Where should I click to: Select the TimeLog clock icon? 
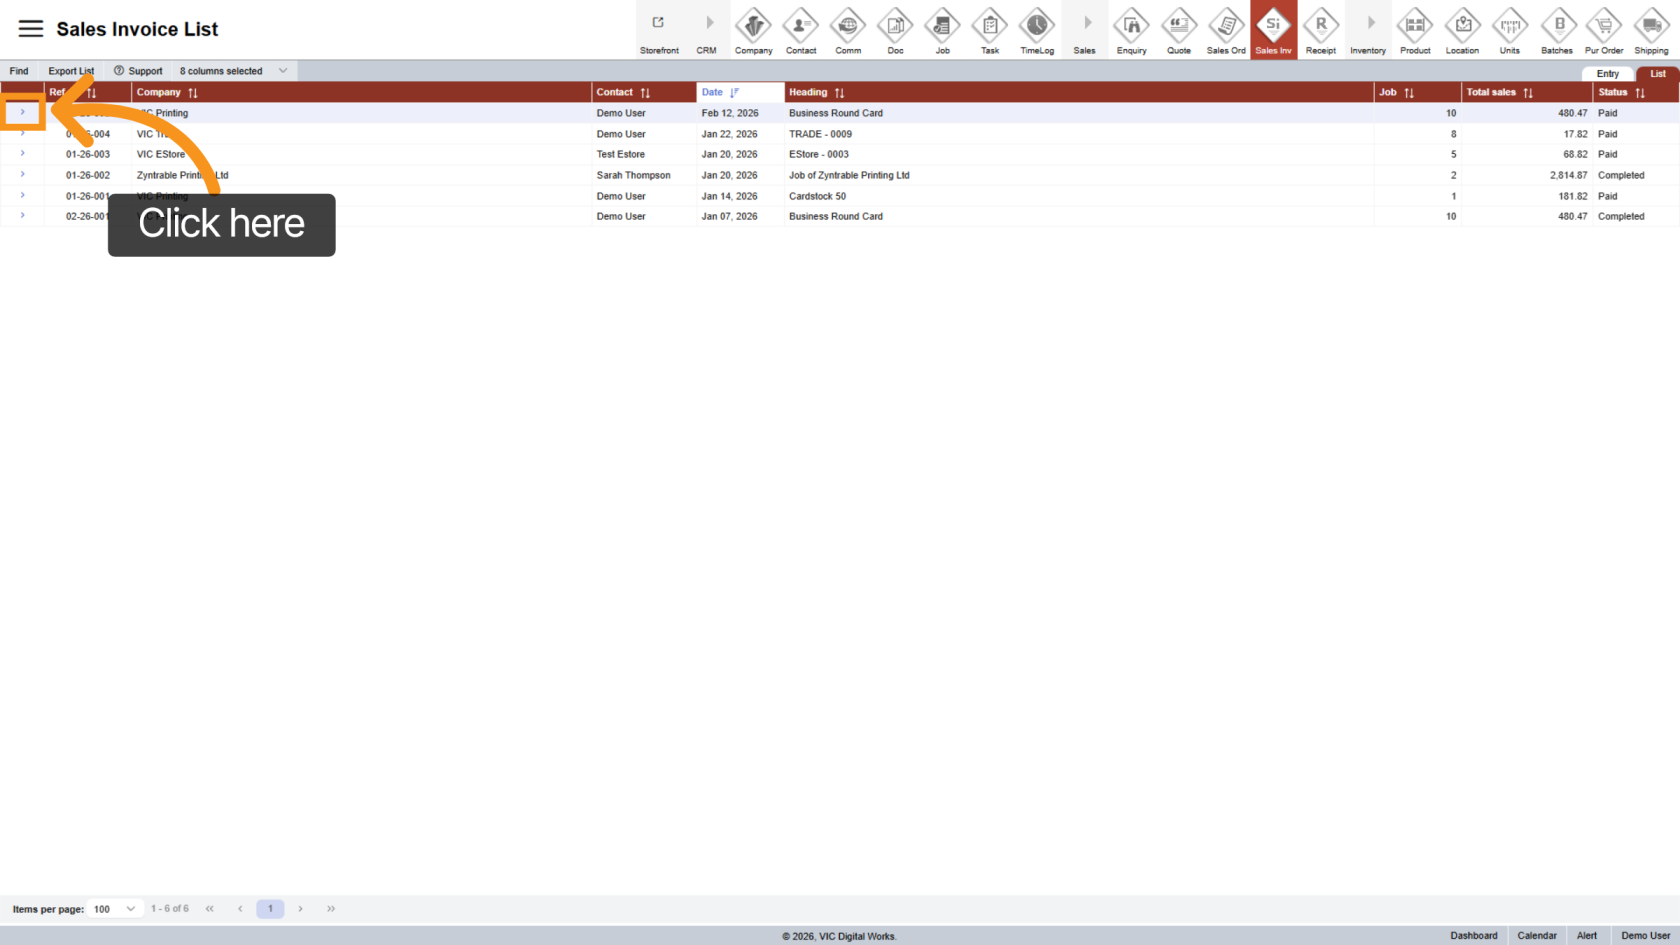coord(1037,25)
